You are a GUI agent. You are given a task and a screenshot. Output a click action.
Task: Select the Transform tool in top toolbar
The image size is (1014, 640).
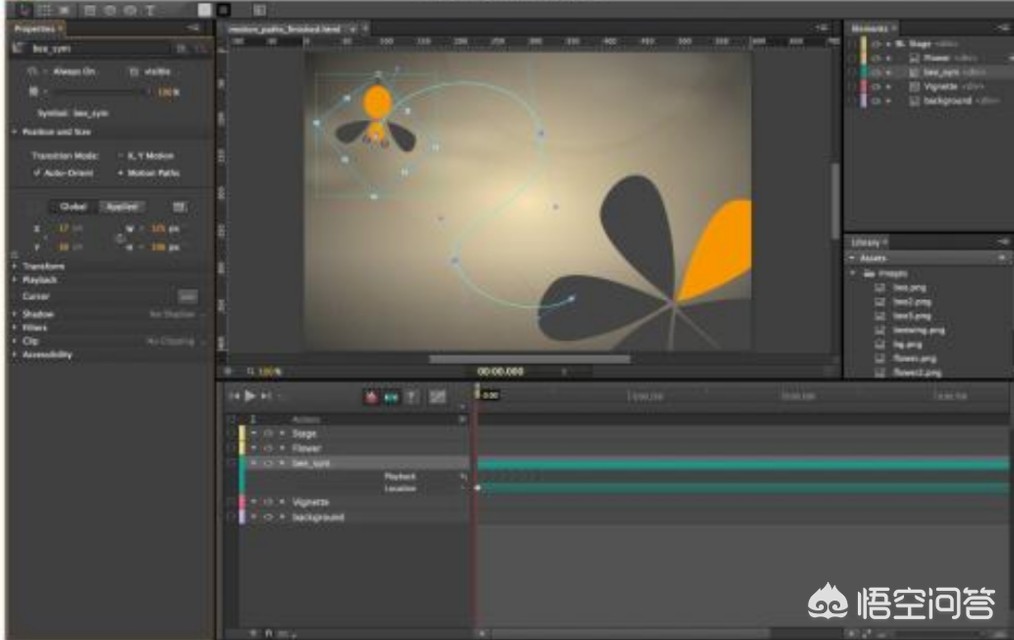(44, 10)
